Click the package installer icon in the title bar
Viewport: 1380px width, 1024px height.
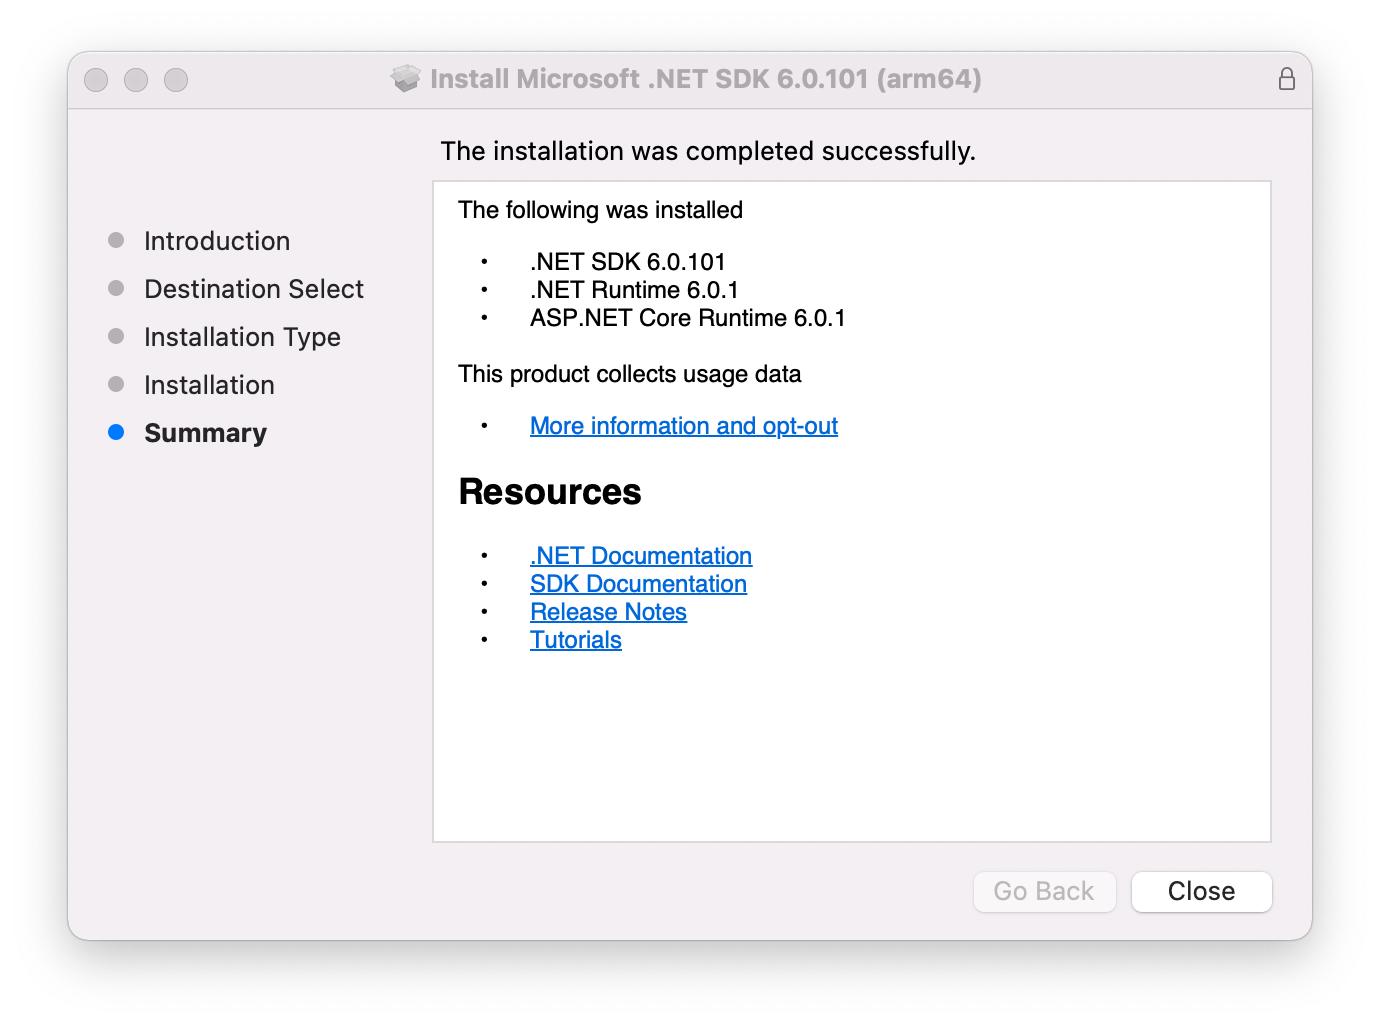pos(404,78)
